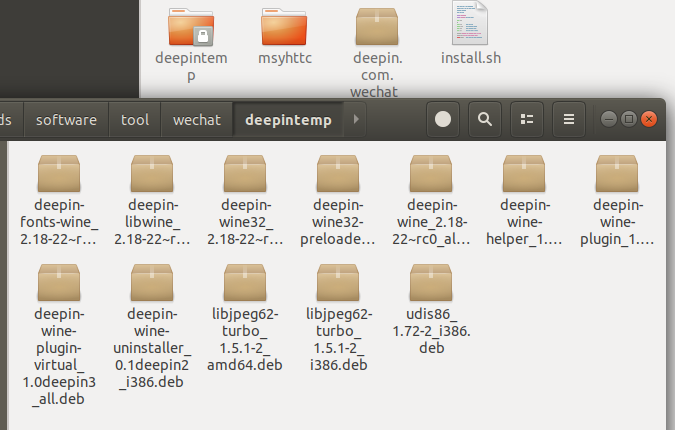Screen dimensions: 675x430
Task: Click the 'deepin-wine-helper_1....' label text
Action: tap(524, 222)
